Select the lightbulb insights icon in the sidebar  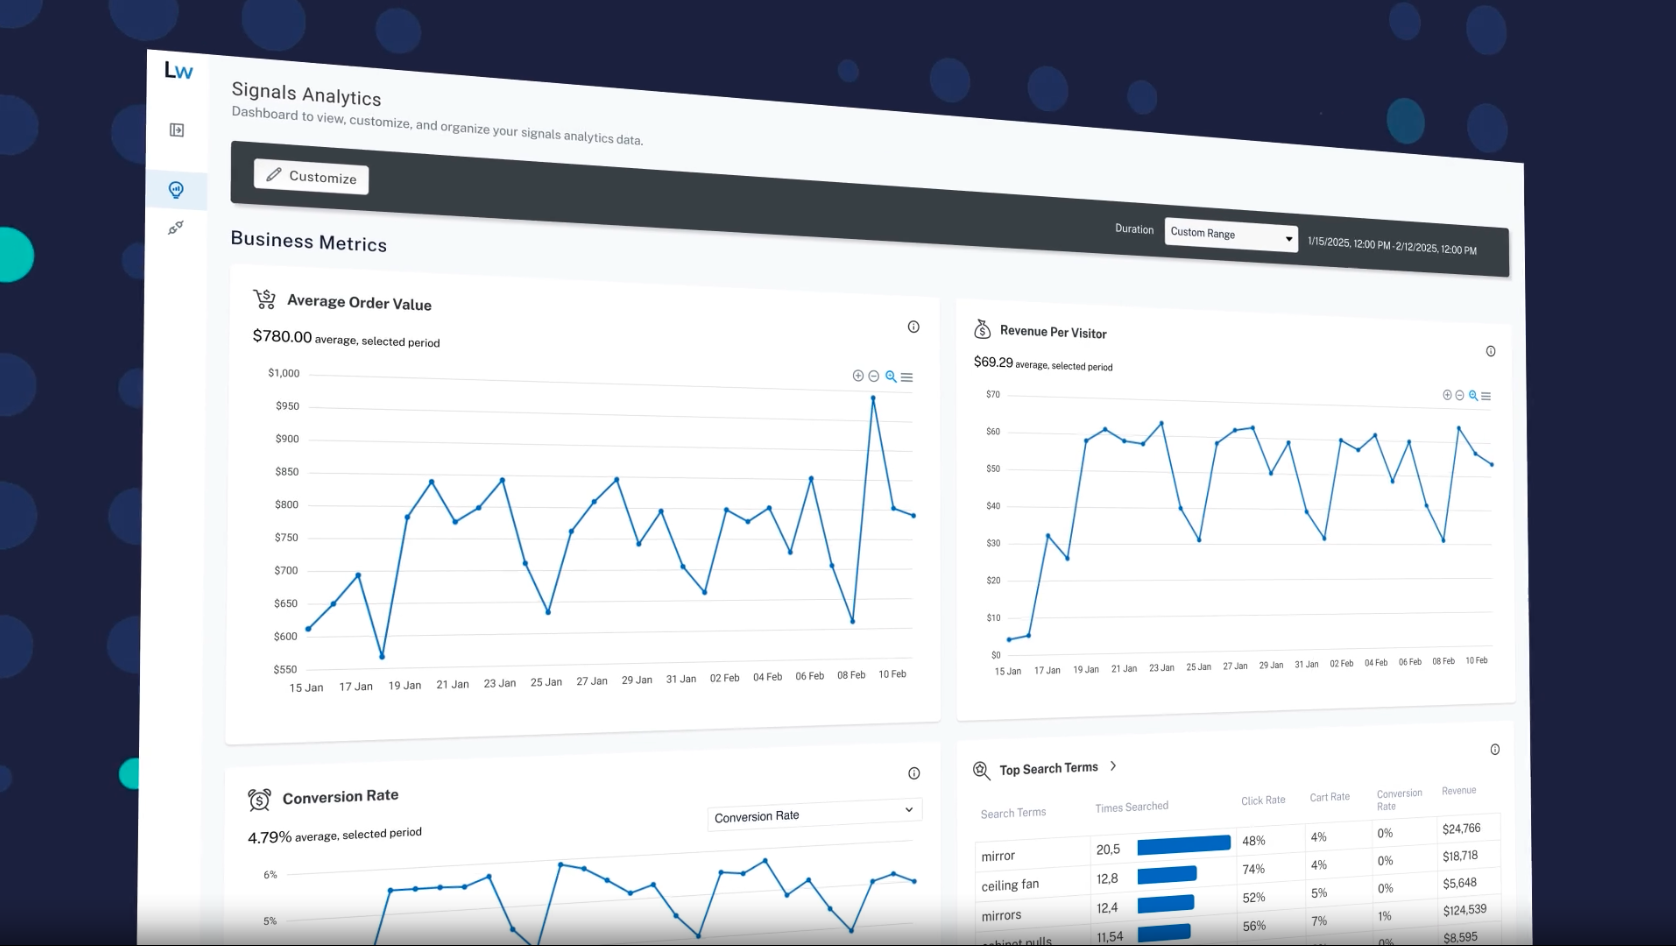(x=176, y=189)
